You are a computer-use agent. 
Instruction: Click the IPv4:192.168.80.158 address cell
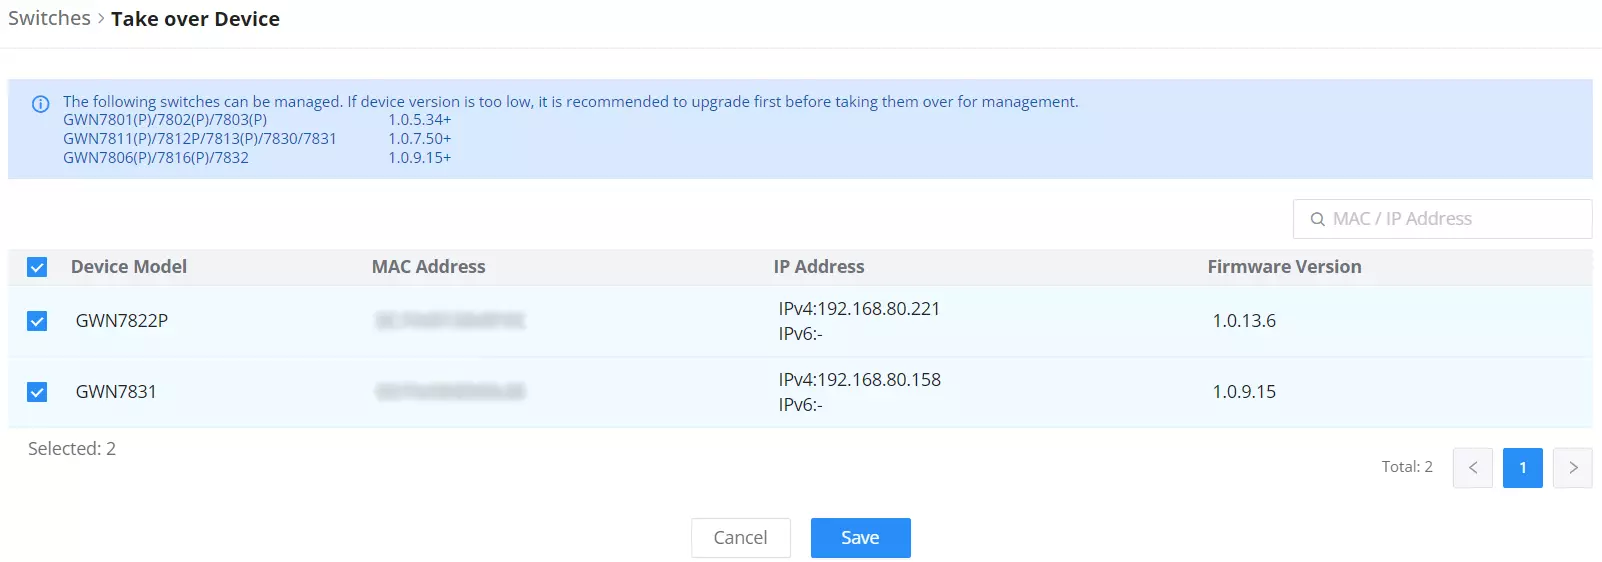(x=859, y=380)
